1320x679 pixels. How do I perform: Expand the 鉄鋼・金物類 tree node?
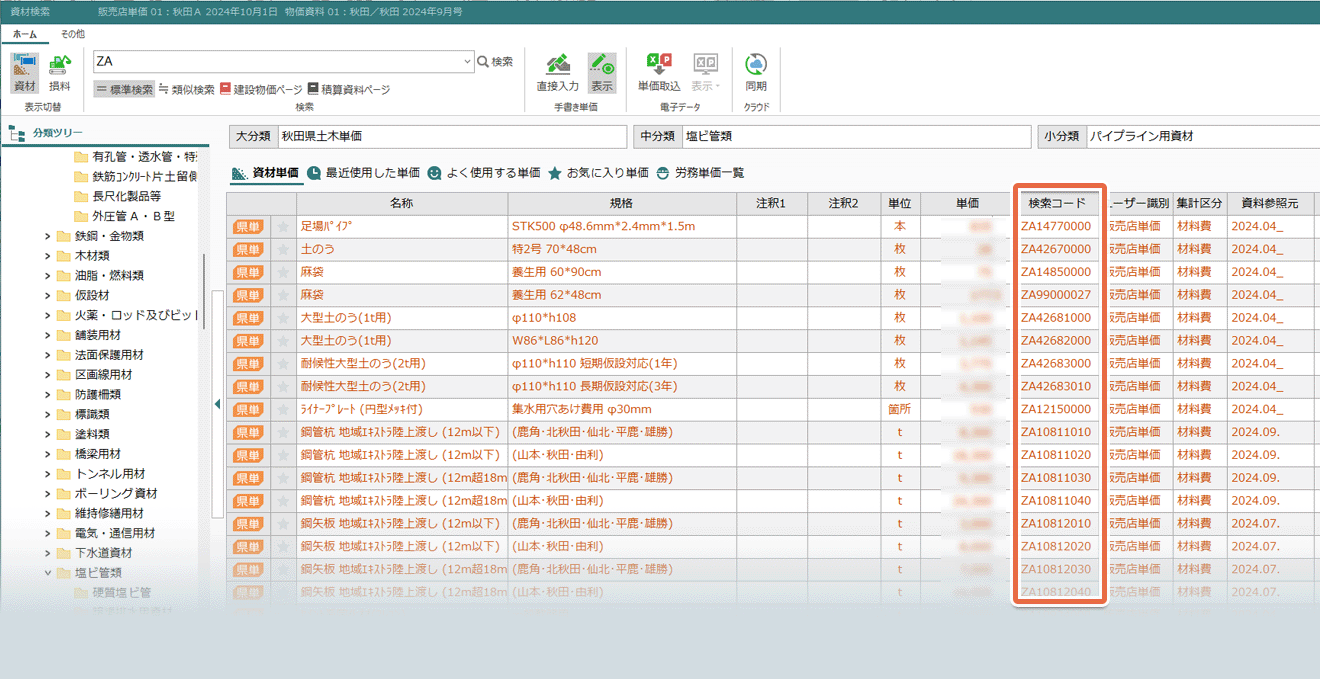pyautogui.click(x=48, y=236)
